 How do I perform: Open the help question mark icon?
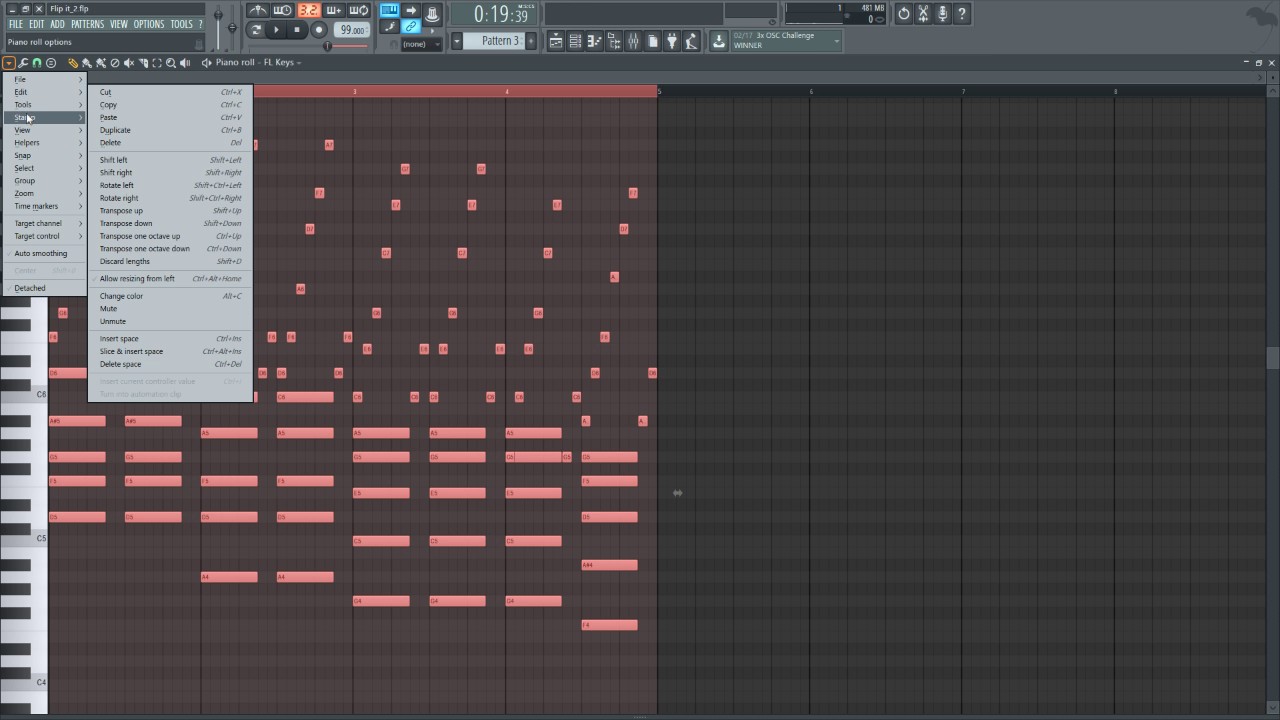962,13
